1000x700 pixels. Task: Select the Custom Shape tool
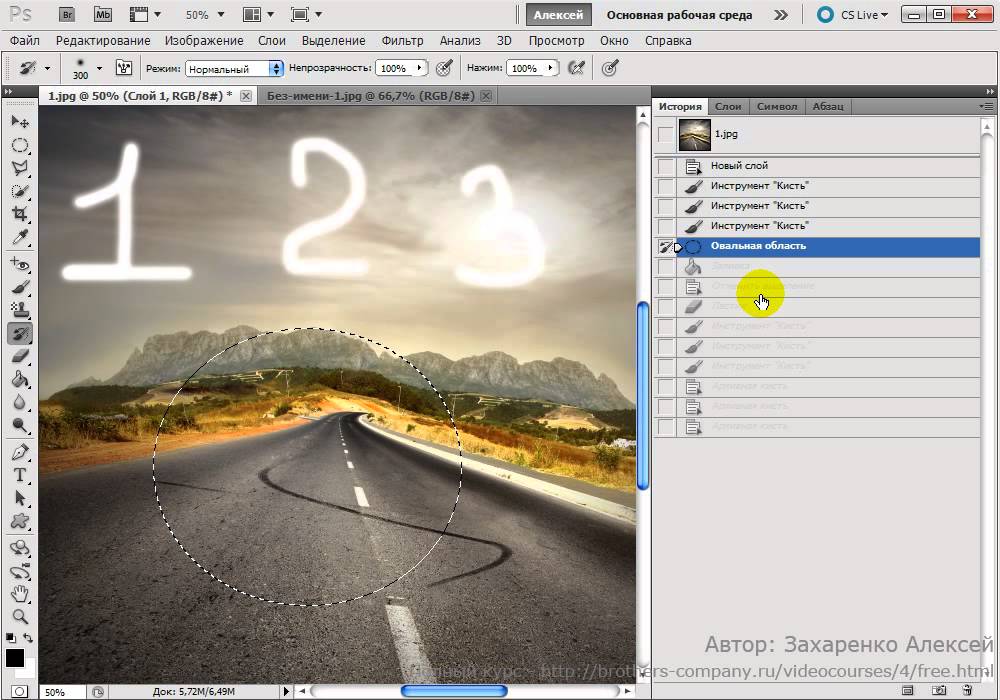coord(20,521)
